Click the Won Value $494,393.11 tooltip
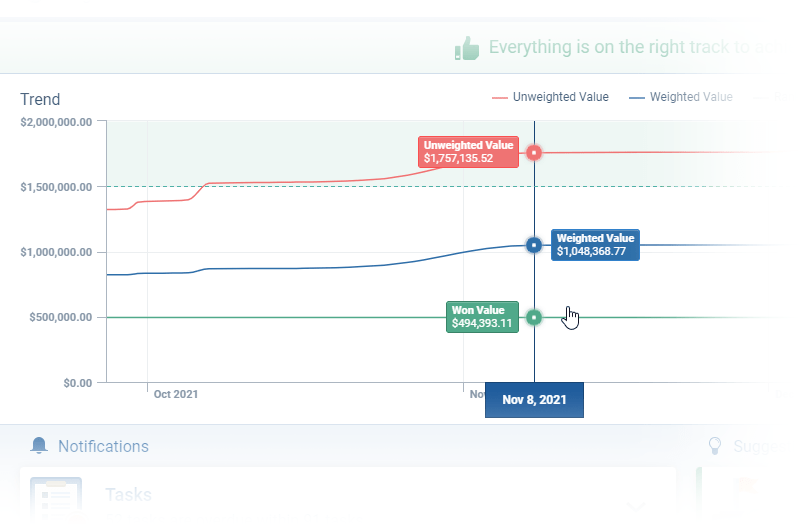Image resolution: width=806 pixels, height=526 pixels. click(482, 317)
